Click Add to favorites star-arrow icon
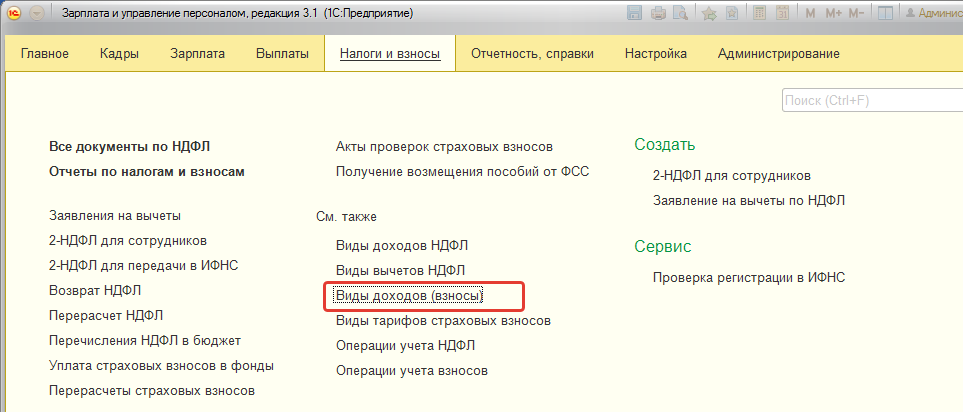Viewport: 963px width, 412px height. (x=709, y=13)
